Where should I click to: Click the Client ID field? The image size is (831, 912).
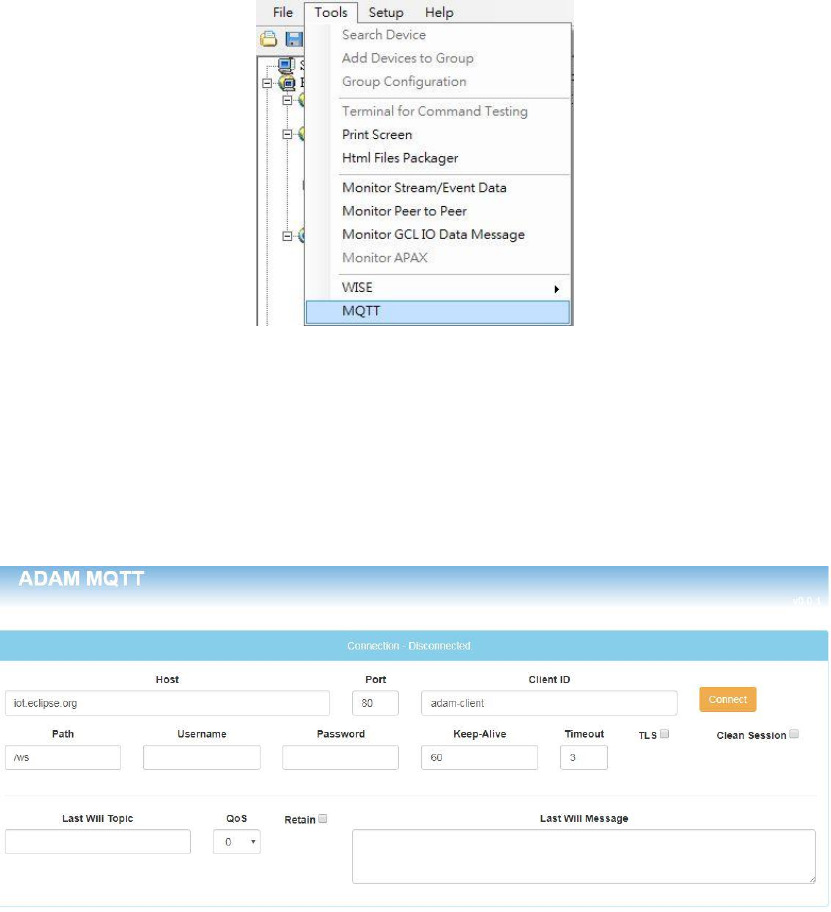coord(549,703)
